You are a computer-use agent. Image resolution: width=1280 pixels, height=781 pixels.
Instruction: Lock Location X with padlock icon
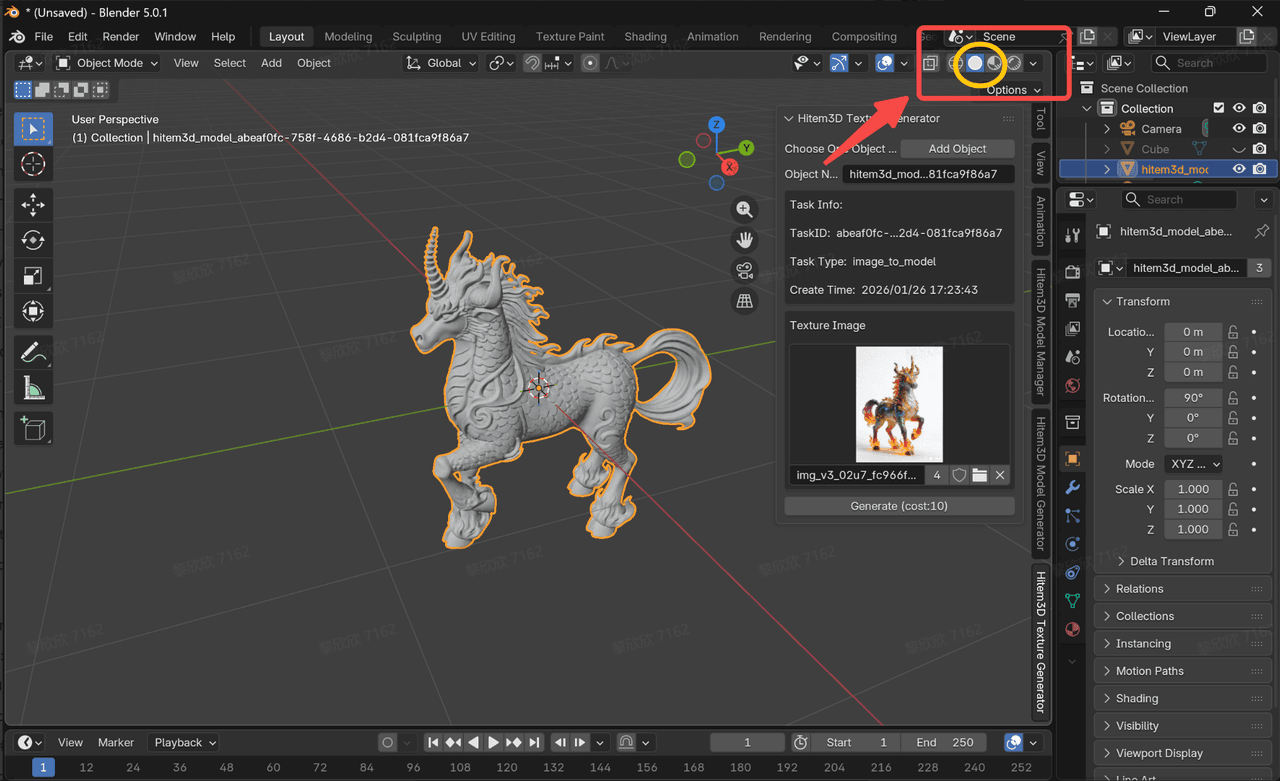point(1233,332)
